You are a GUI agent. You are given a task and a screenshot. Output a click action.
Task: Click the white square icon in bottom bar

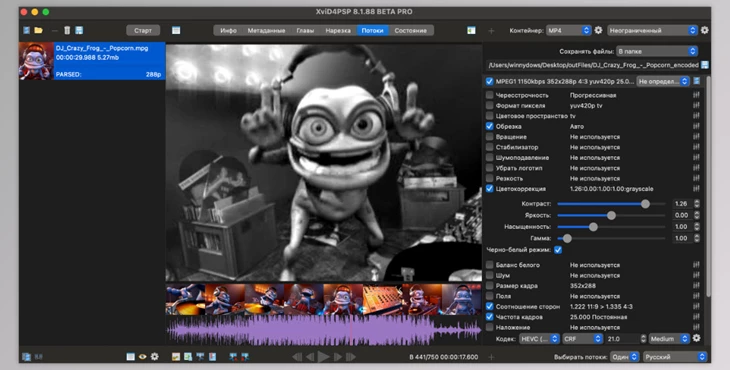[x=130, y=357]
